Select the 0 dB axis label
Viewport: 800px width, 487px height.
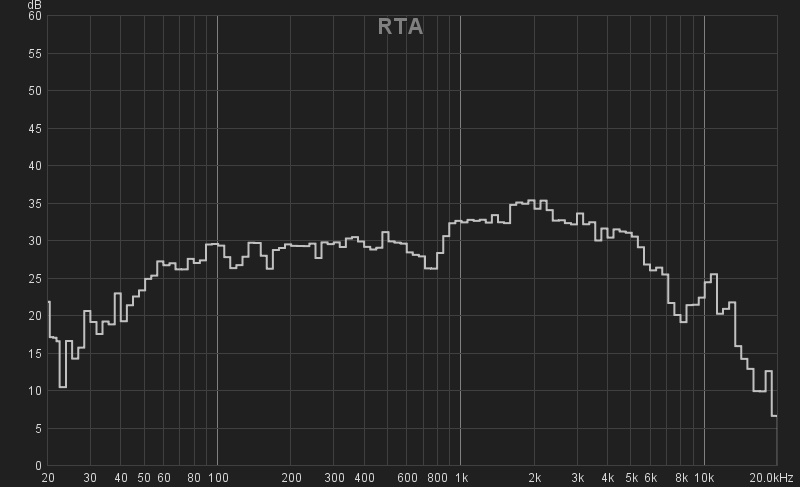click(38, 466)
